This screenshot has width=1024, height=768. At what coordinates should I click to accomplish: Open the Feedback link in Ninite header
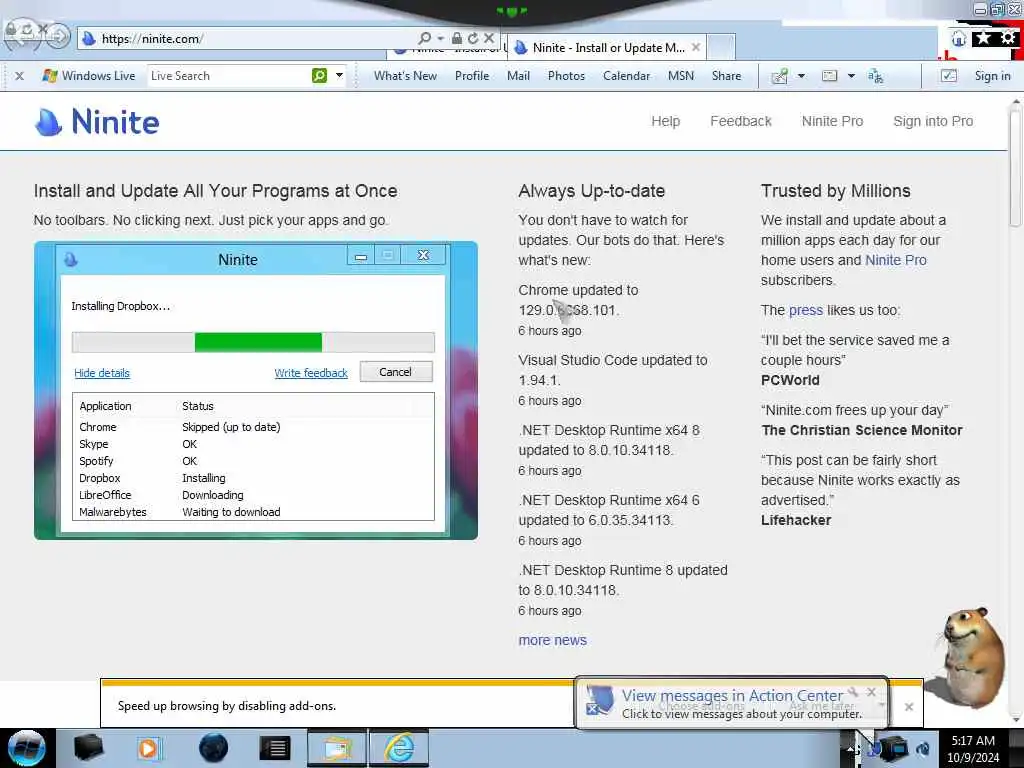tap(741, 121)
